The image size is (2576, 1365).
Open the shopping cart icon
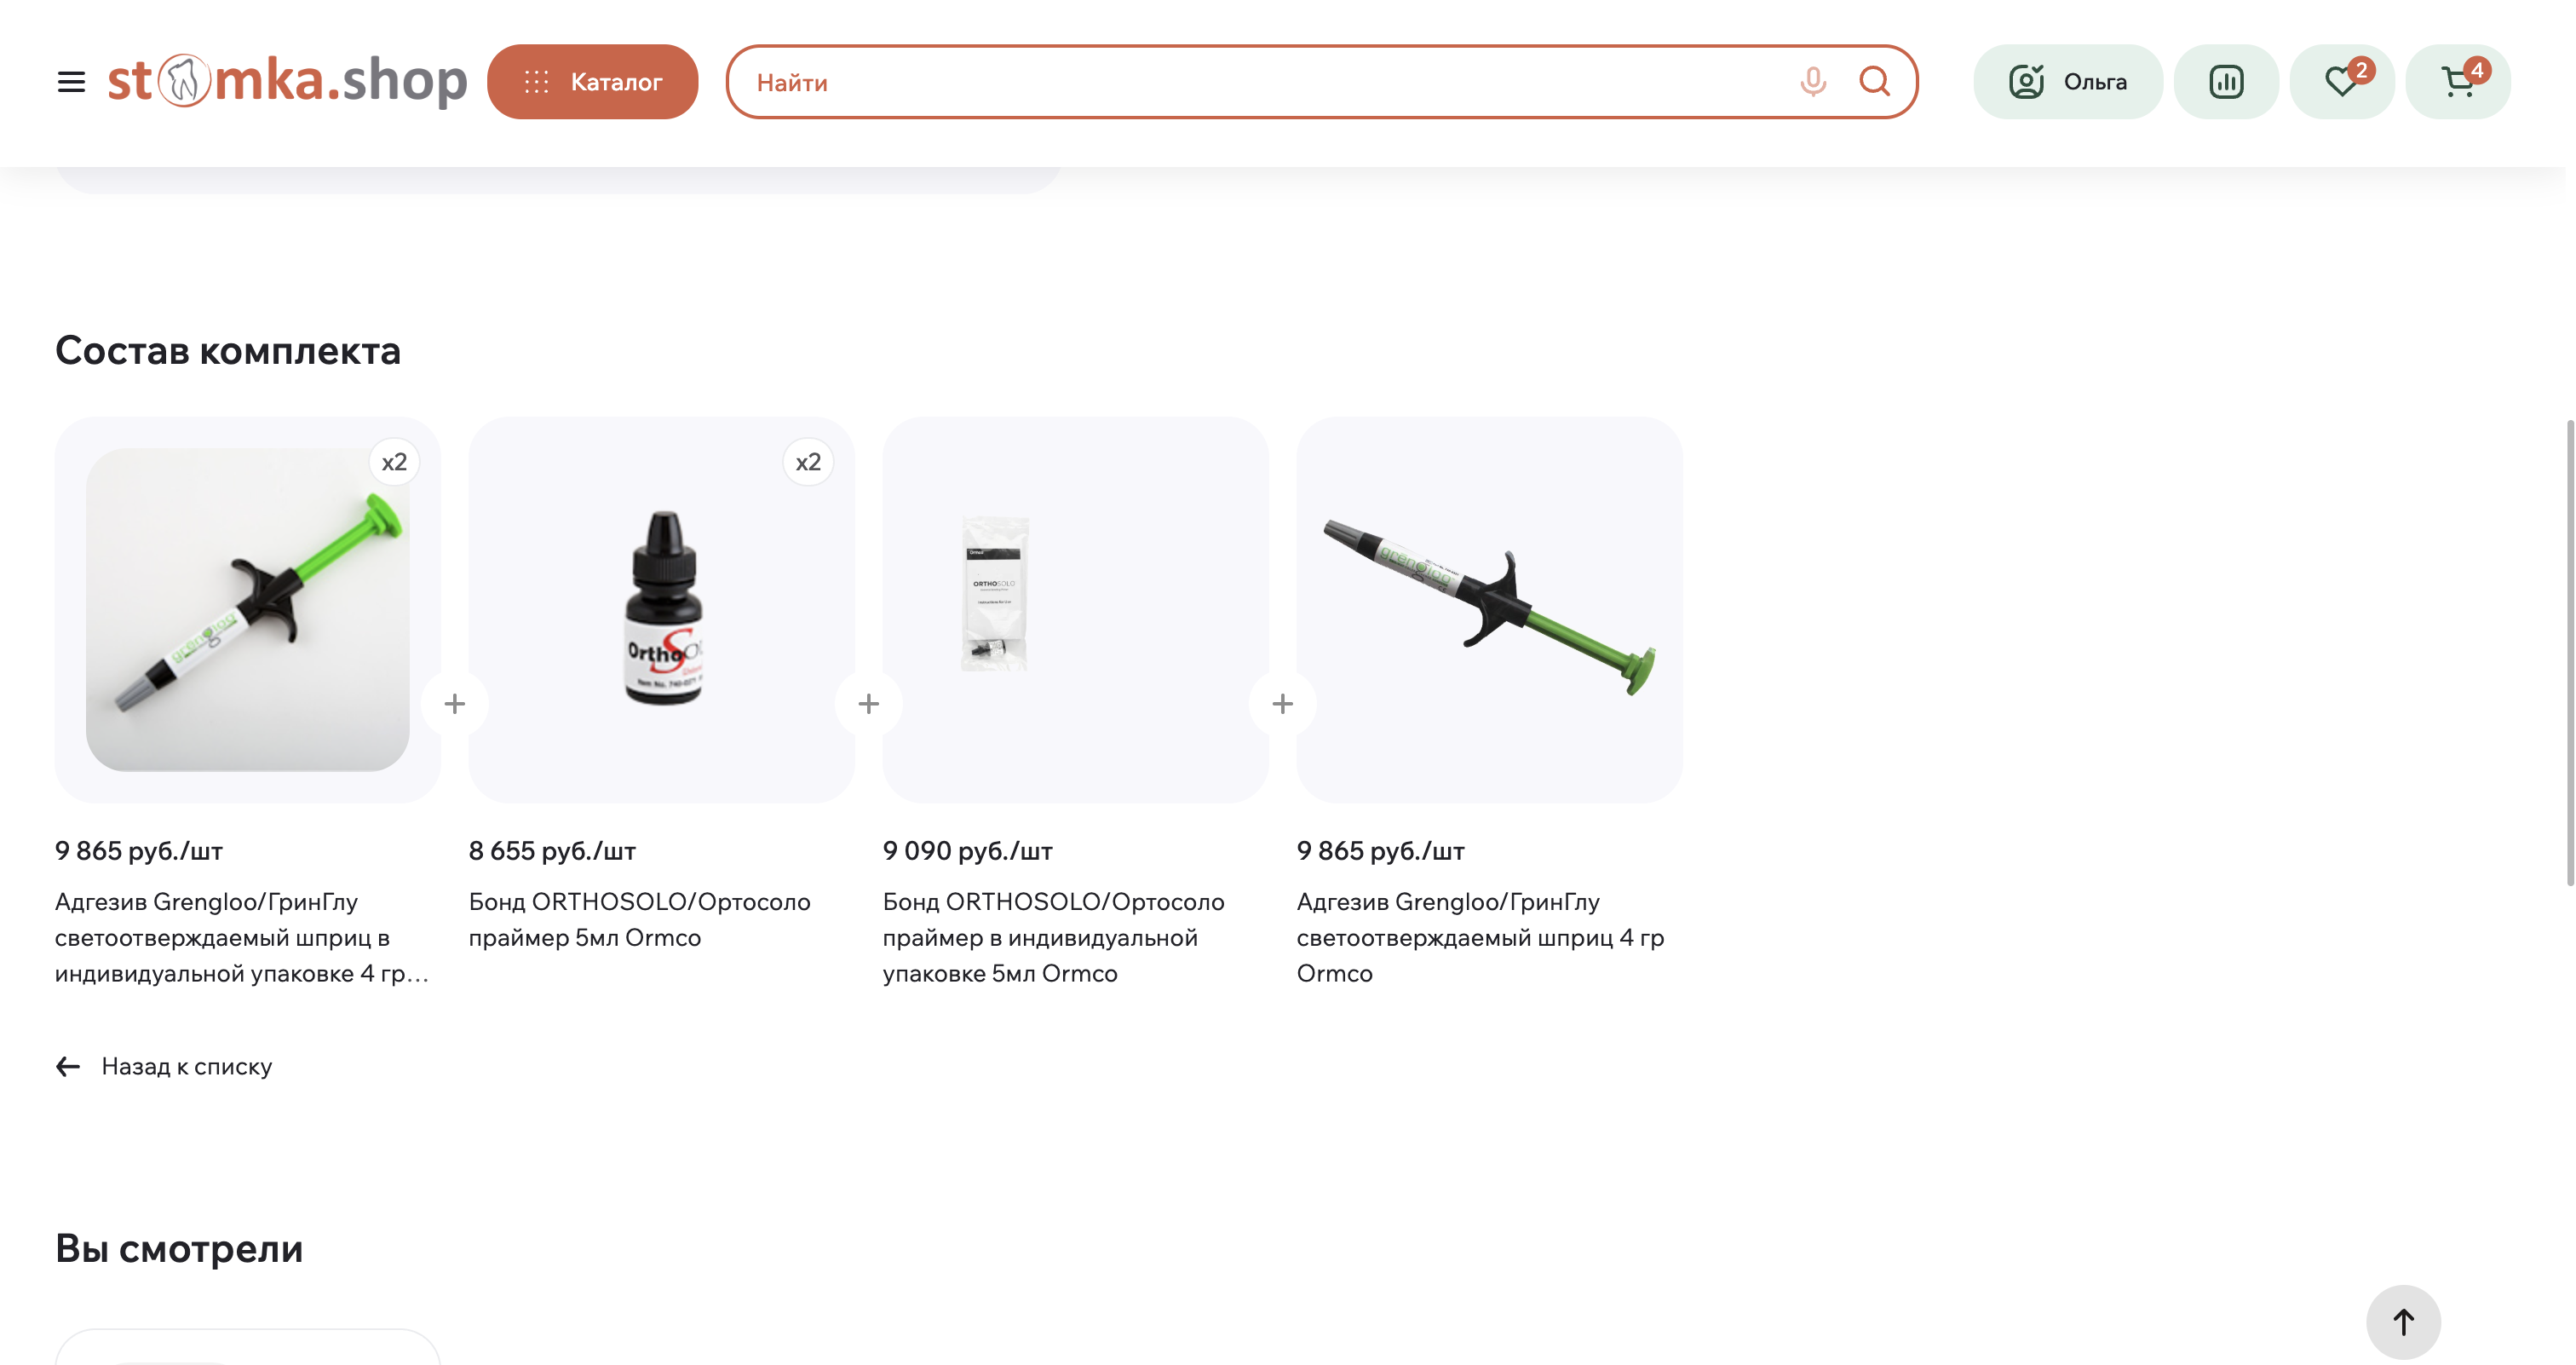(2458, 82)
